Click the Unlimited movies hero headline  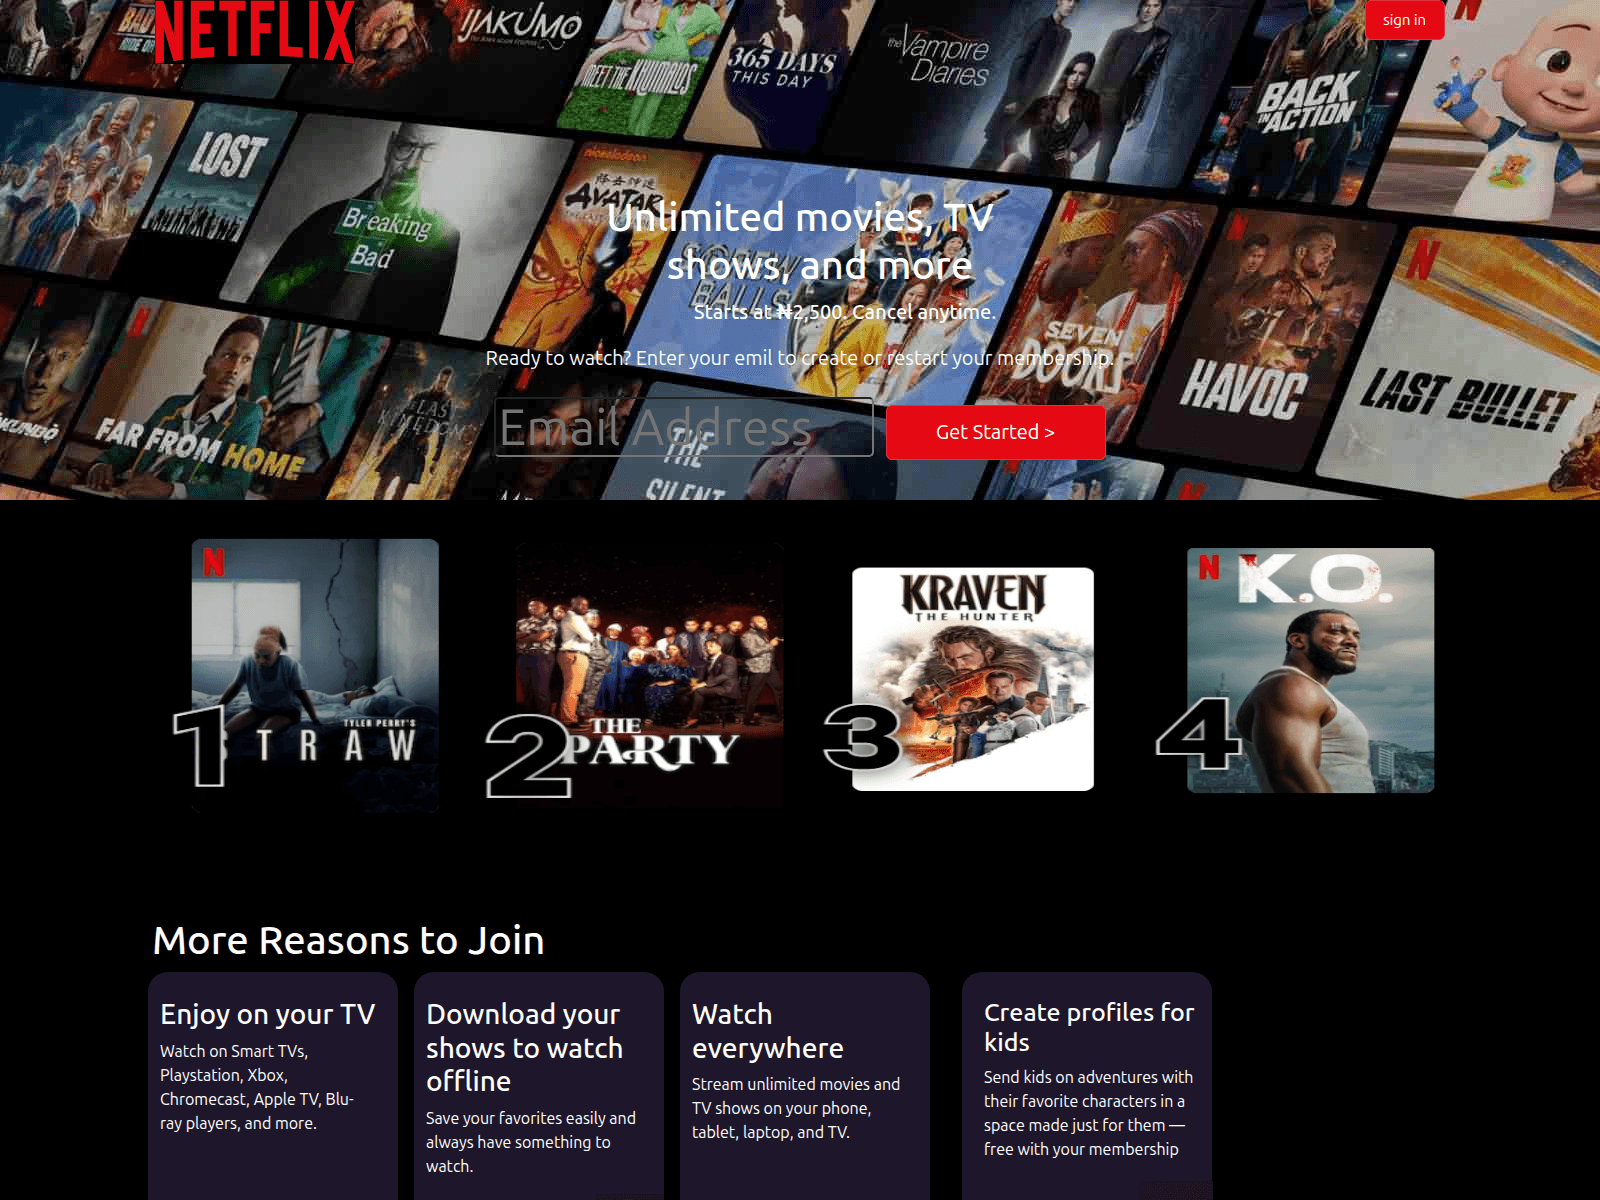(x=800, y=241)
